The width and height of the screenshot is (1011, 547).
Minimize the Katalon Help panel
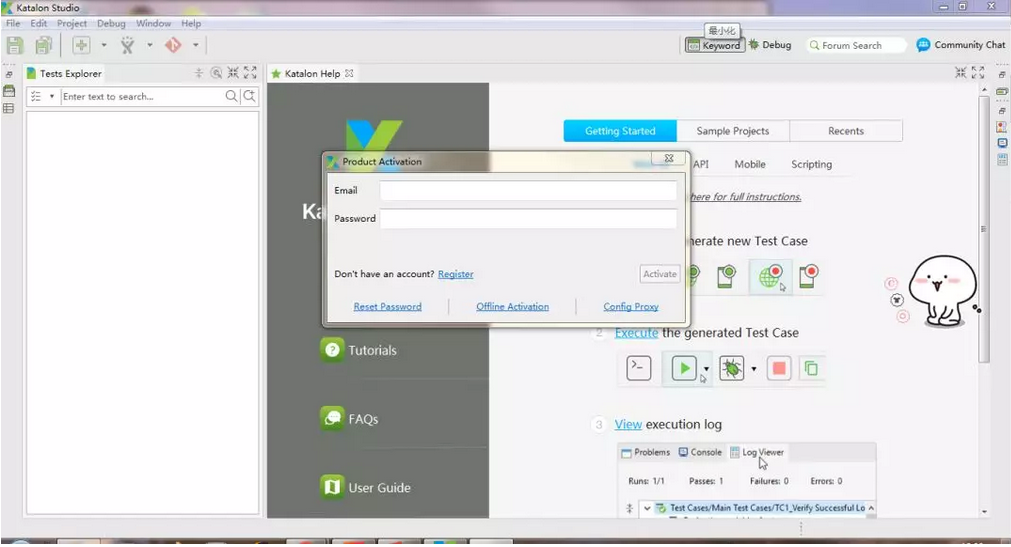coord(961,72)
